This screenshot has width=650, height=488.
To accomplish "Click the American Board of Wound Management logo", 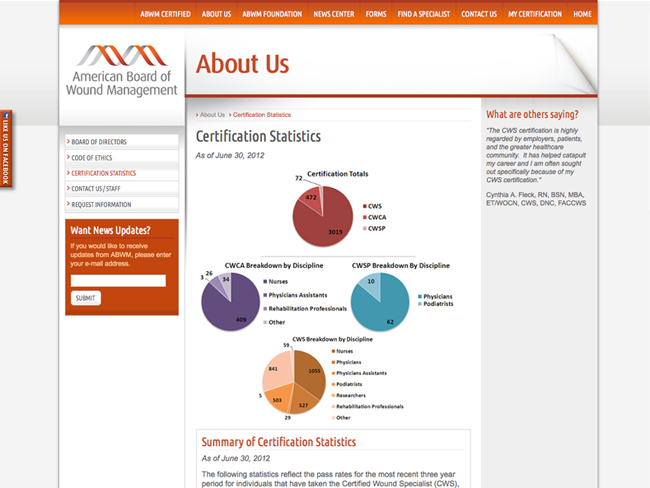I will pos(121,71).
